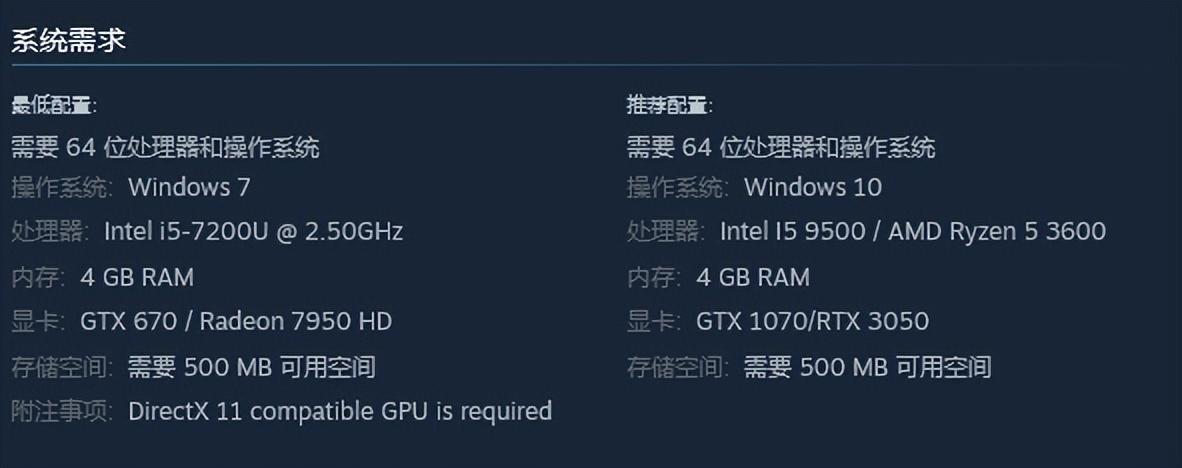Click the 4 GB RAM value under 推荐配置
The height and width of the screenshot is (468, 1182).
pos(753,277)
